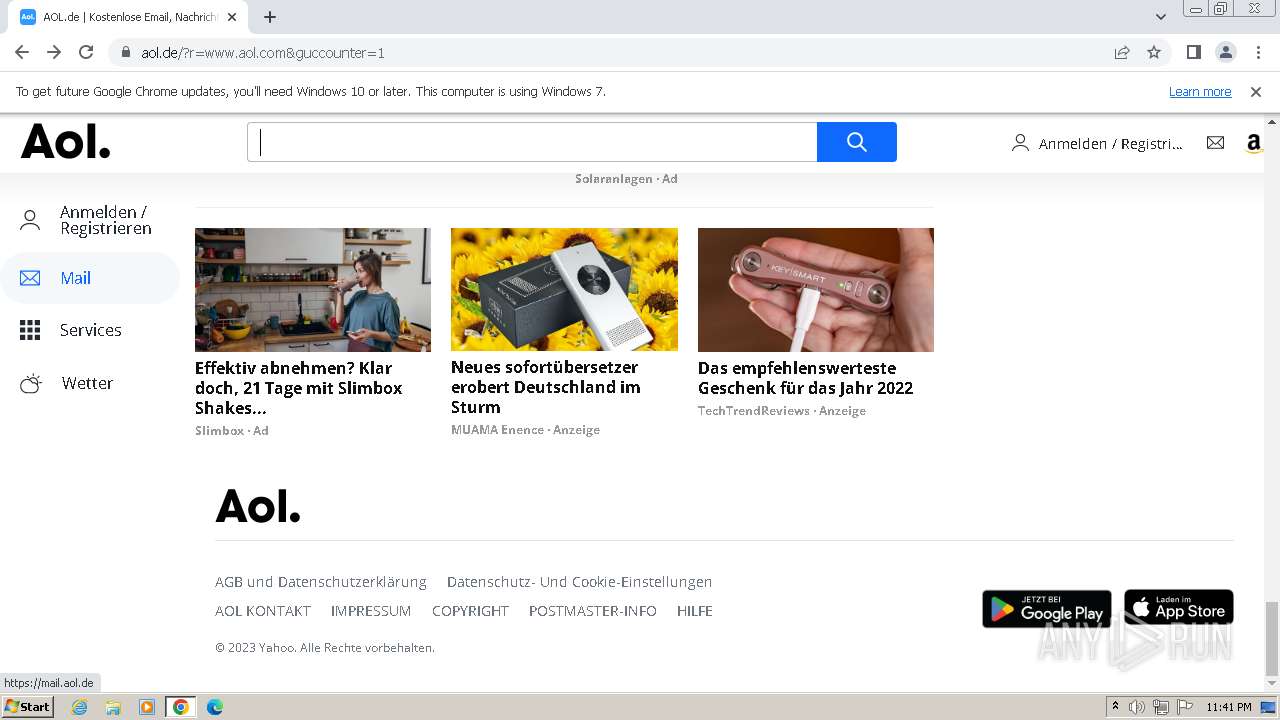
Task: Open the Amazon icon in header
Action: click(x=1254, y=143)
